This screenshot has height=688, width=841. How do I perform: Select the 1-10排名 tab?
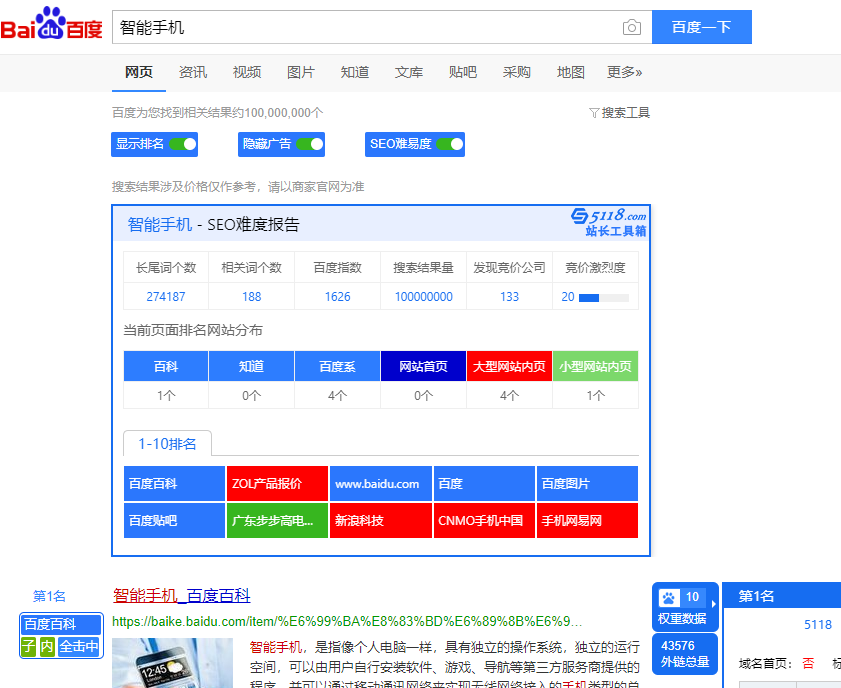[x=167, y=443]
